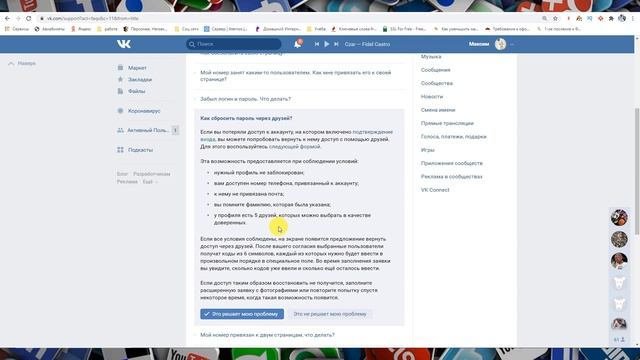The width and height of the screenshot is (640, 360).
Task: Open the Яндекс bookmark
Action: [x=81, y=29]
